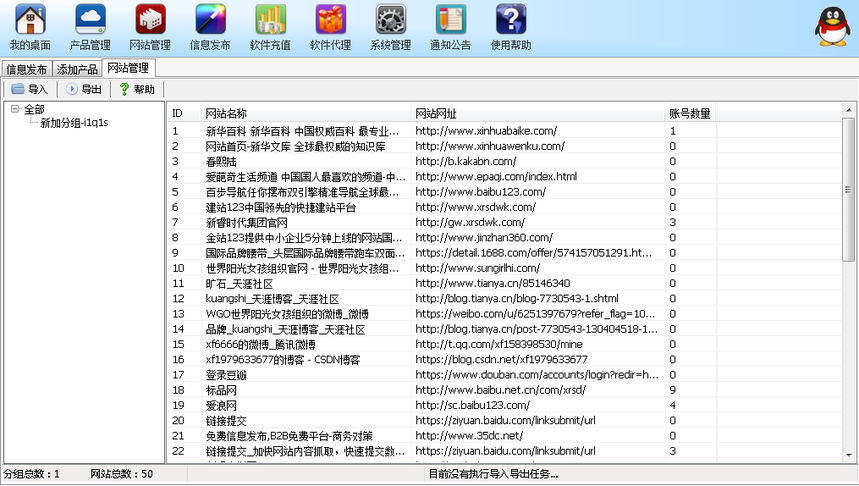Click 导出 export button
Viewport: 859px width, 486px height.
click(84, 89)
